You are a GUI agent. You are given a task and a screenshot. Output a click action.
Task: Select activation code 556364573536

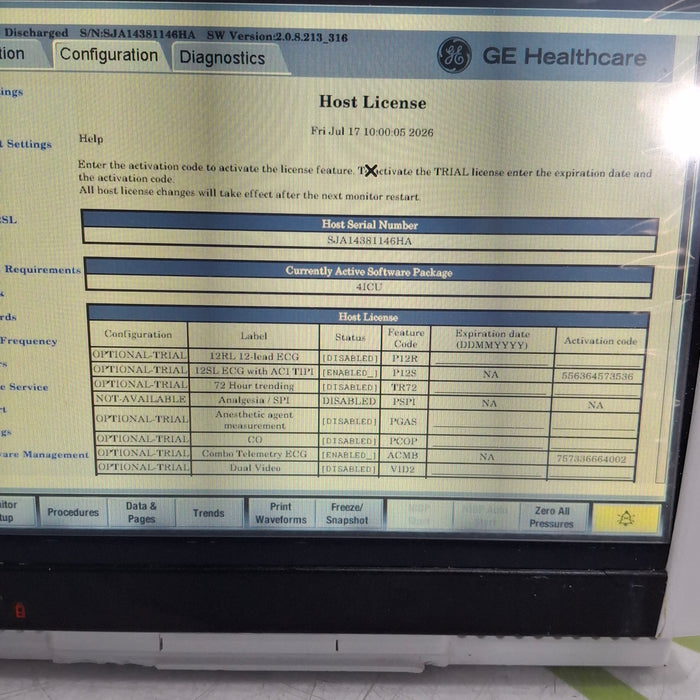tap(597, 376)
